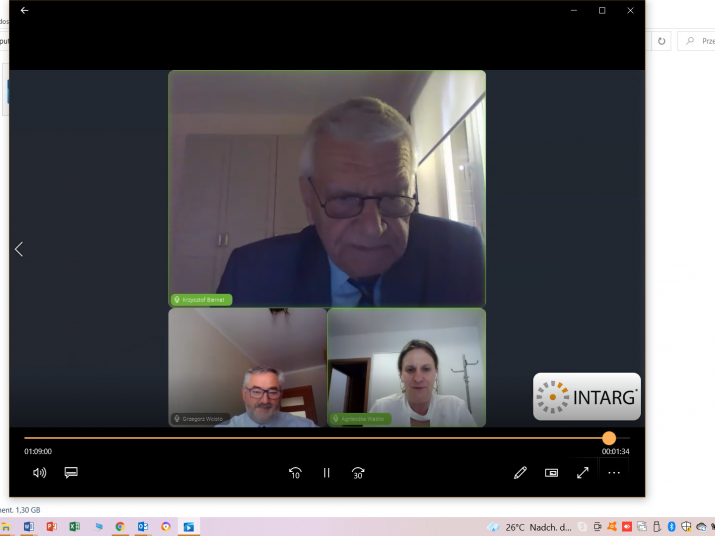Click the search field in background window
Screen dimensions: 715x536
[699, 41]
